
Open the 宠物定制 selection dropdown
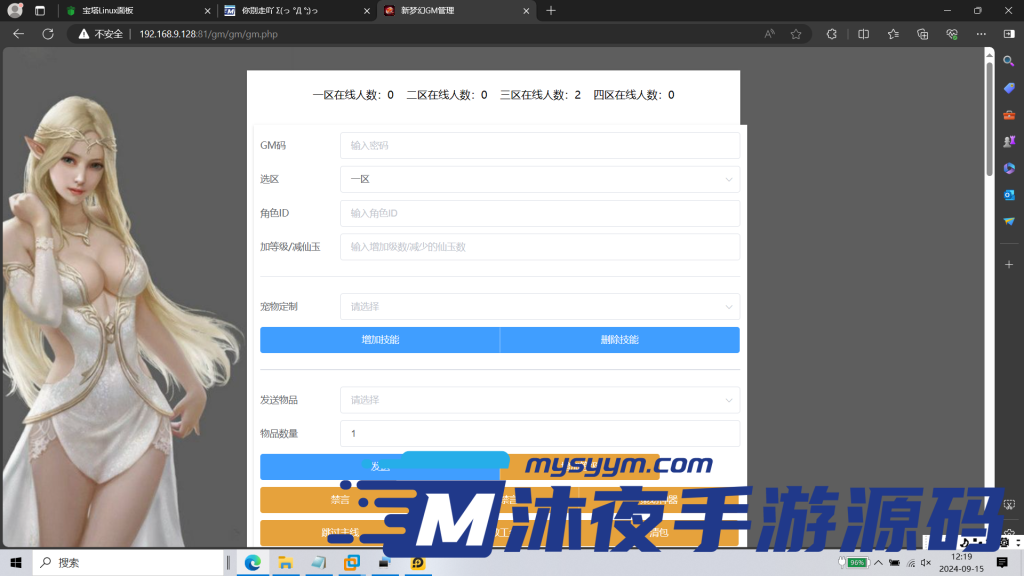tap(540, 306)
